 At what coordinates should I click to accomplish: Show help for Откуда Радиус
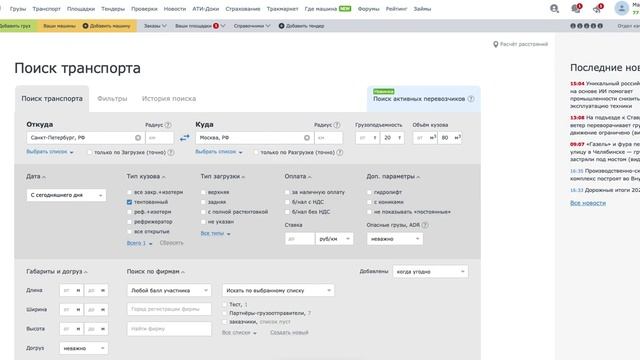[x=168, y=125]
